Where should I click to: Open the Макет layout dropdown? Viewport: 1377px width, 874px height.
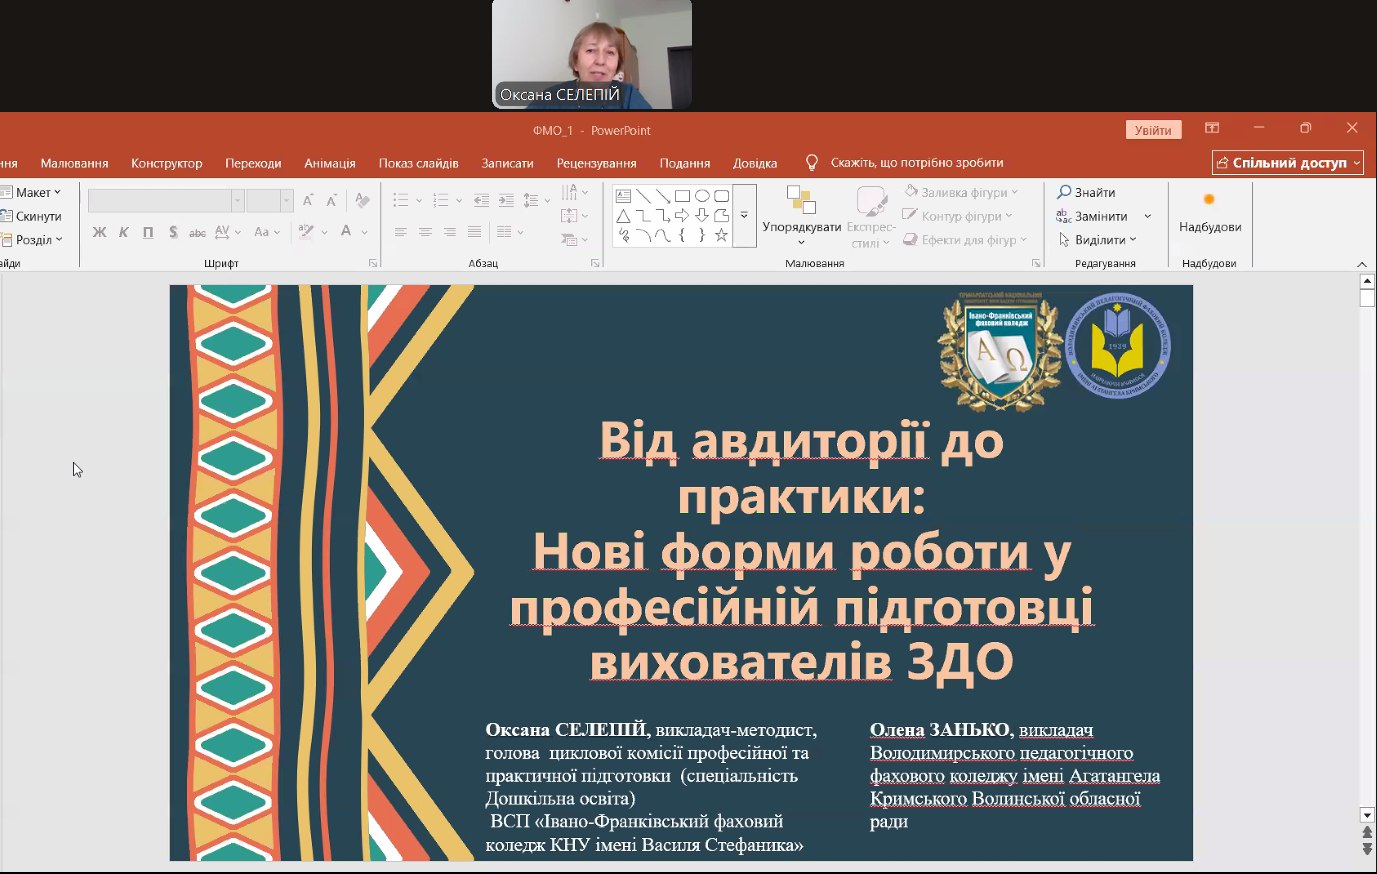point(32,192)
